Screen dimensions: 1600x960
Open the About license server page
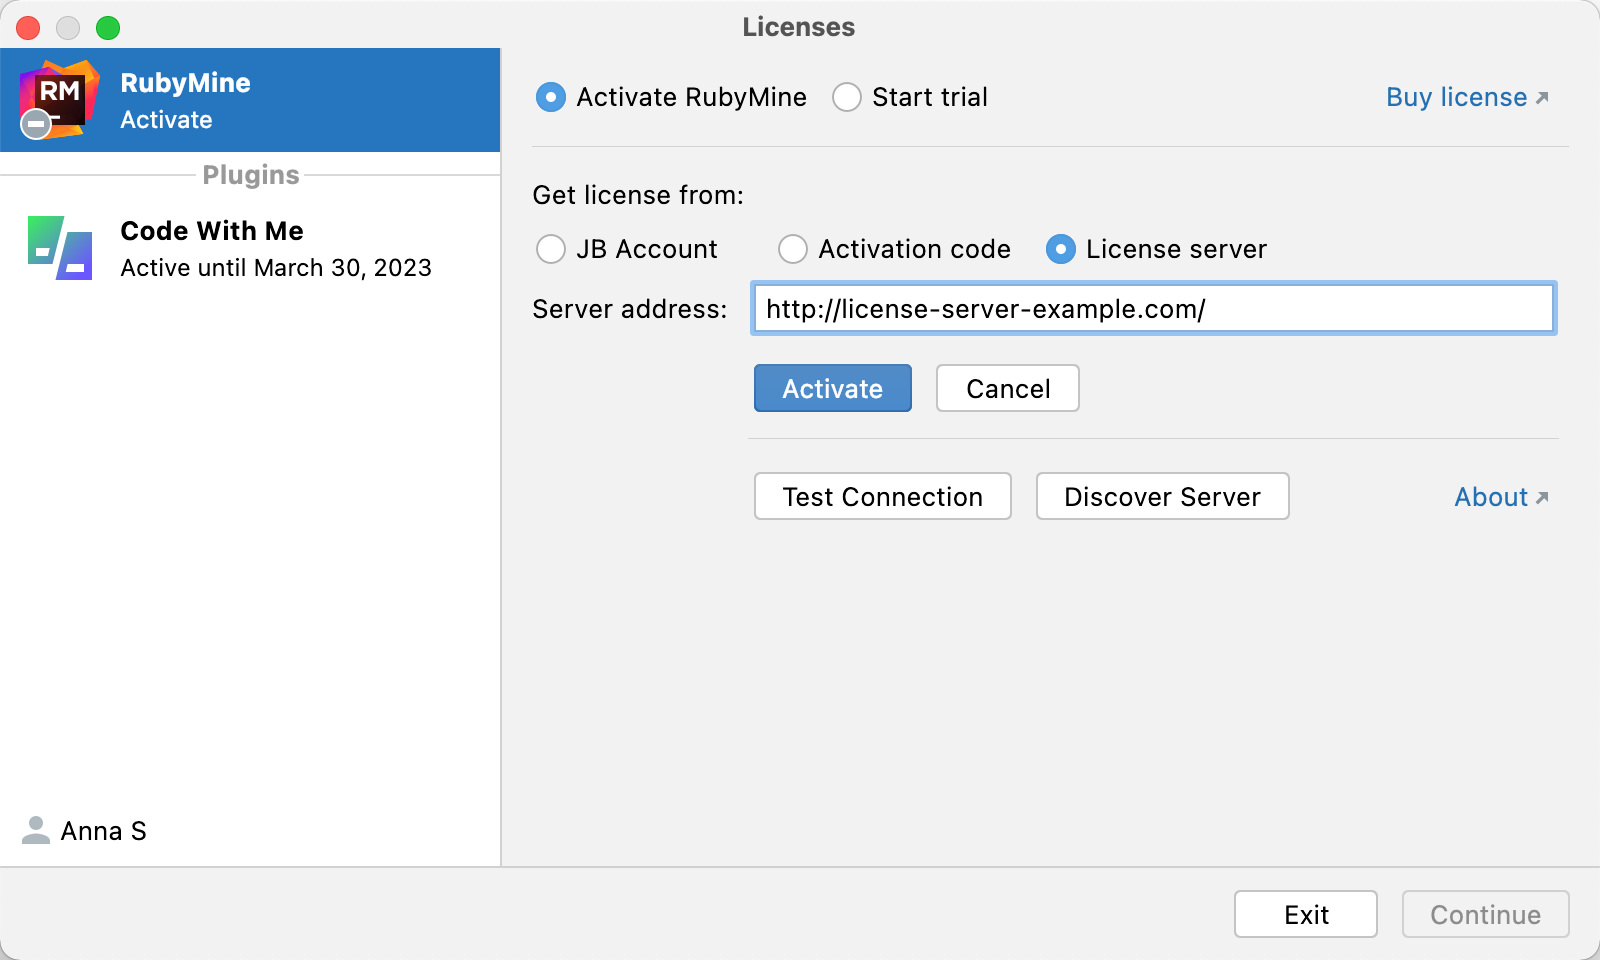click(1491, 496)
